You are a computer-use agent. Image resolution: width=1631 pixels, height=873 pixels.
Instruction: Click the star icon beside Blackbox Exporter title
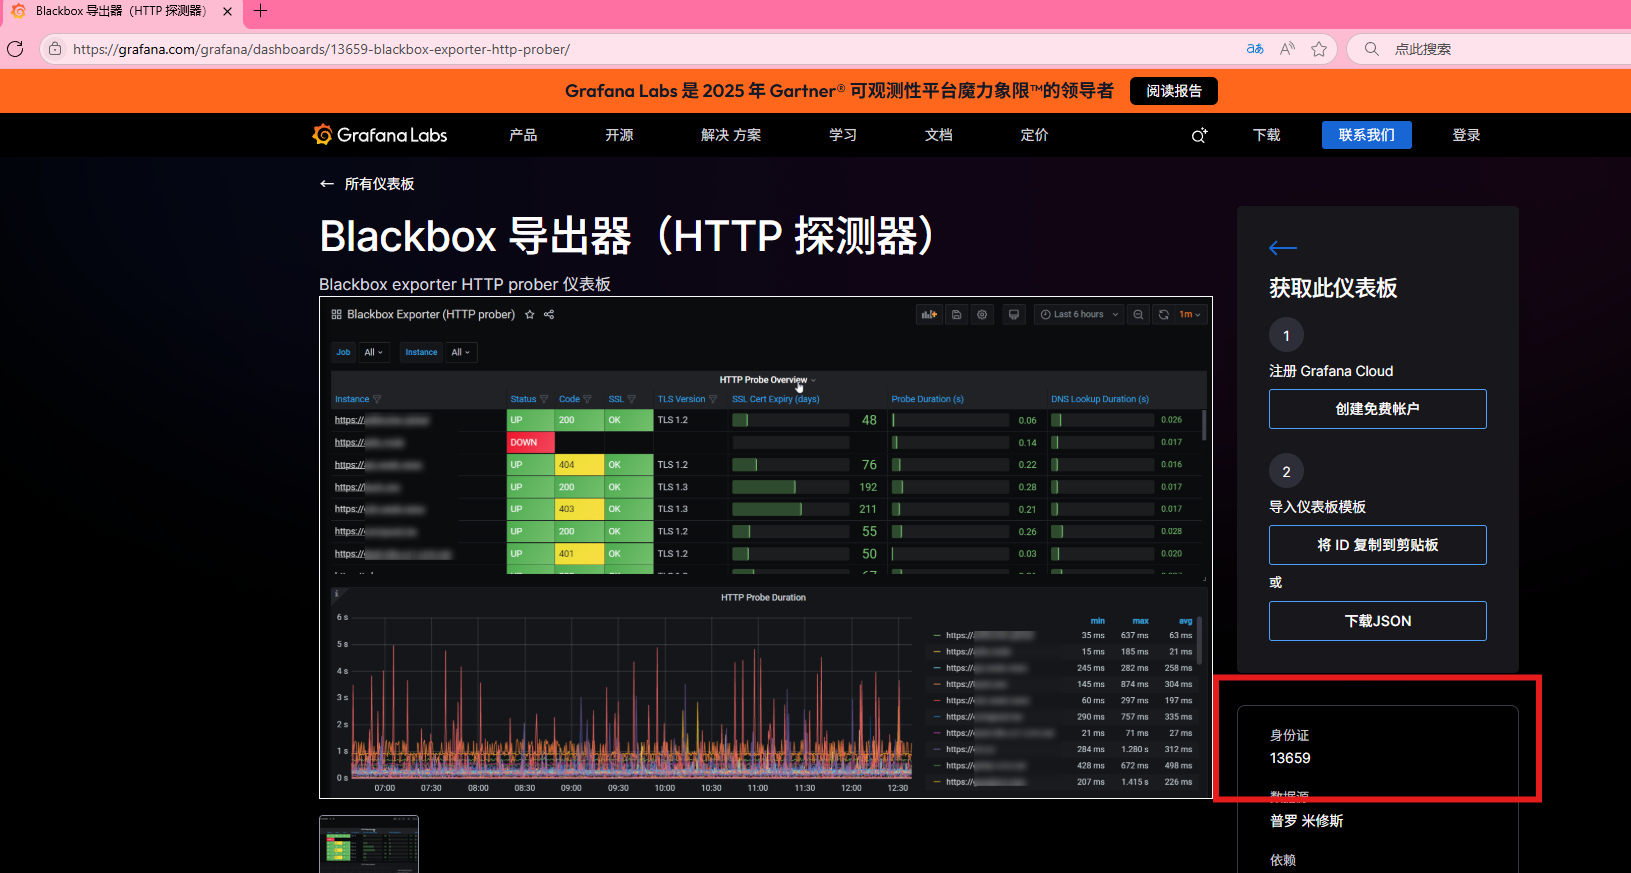coord(530,314)
